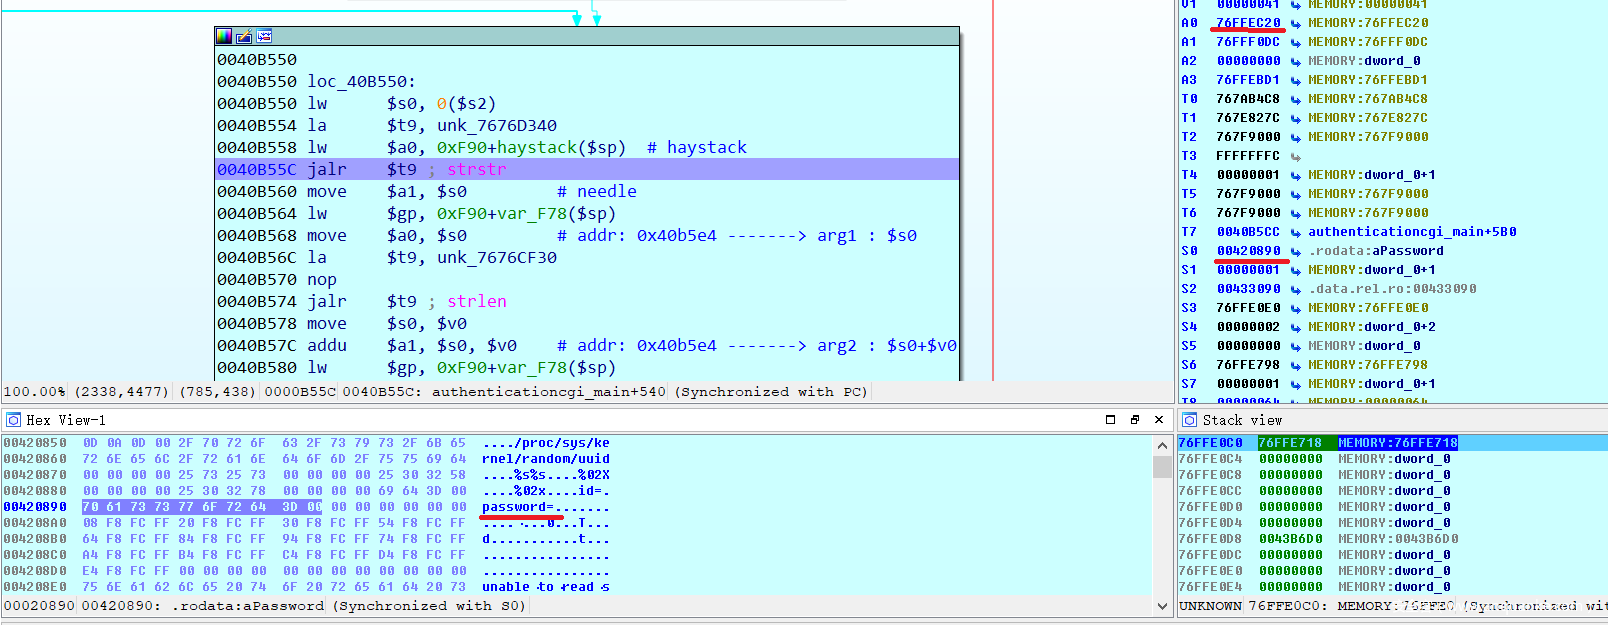1608x625 pixels.
Task: Close the Hex View-1 panel
Action: (1159, 420)
